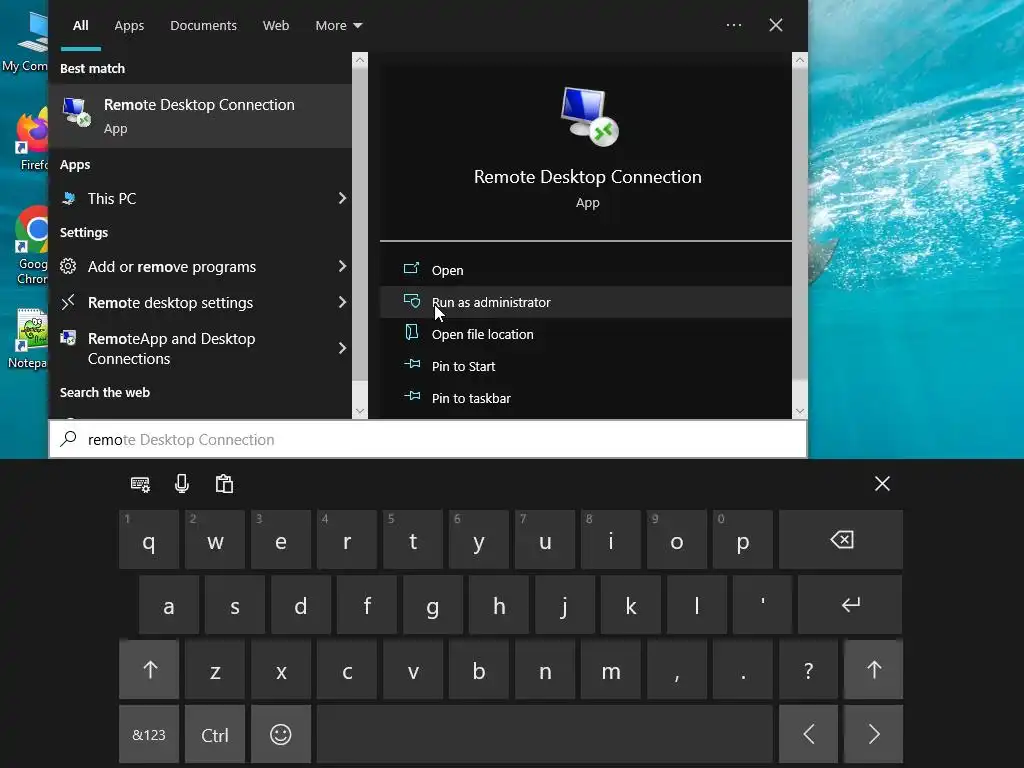Image resolution: width=1024 pixels, height=768 pixels.
Task: Tap the apostrophe key
Action: [x=762, y=605]
